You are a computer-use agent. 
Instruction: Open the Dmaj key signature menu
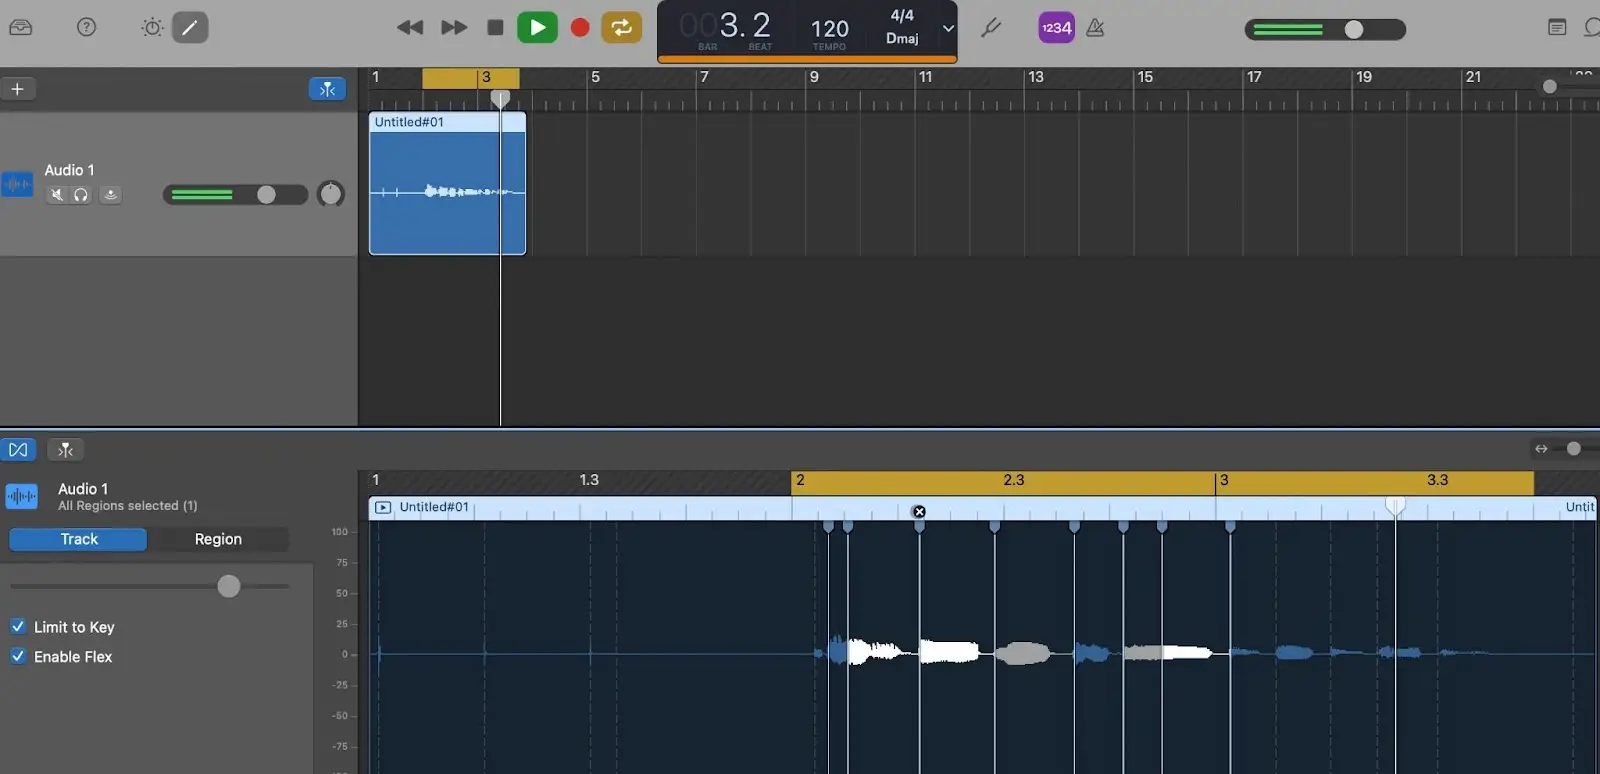pos(901,39)
